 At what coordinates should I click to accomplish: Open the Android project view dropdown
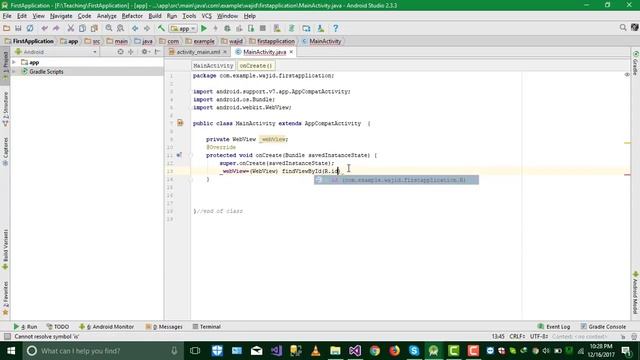(56, 52)
